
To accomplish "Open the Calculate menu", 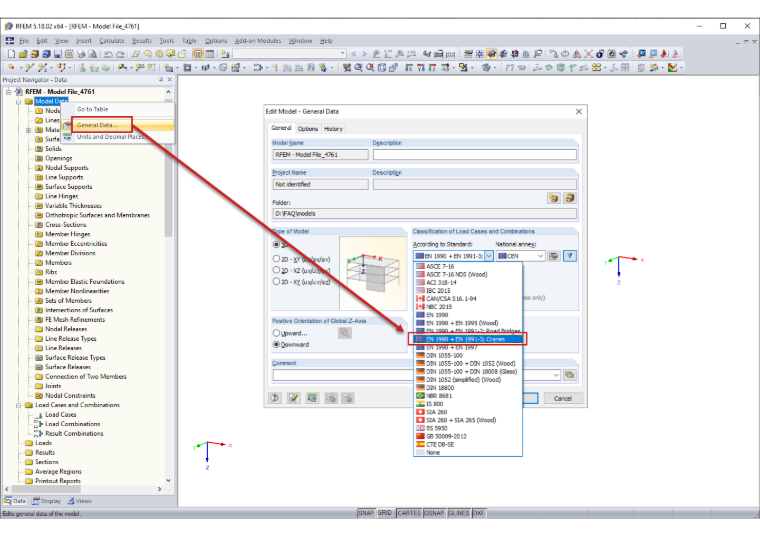I will [x=112, y=41].
